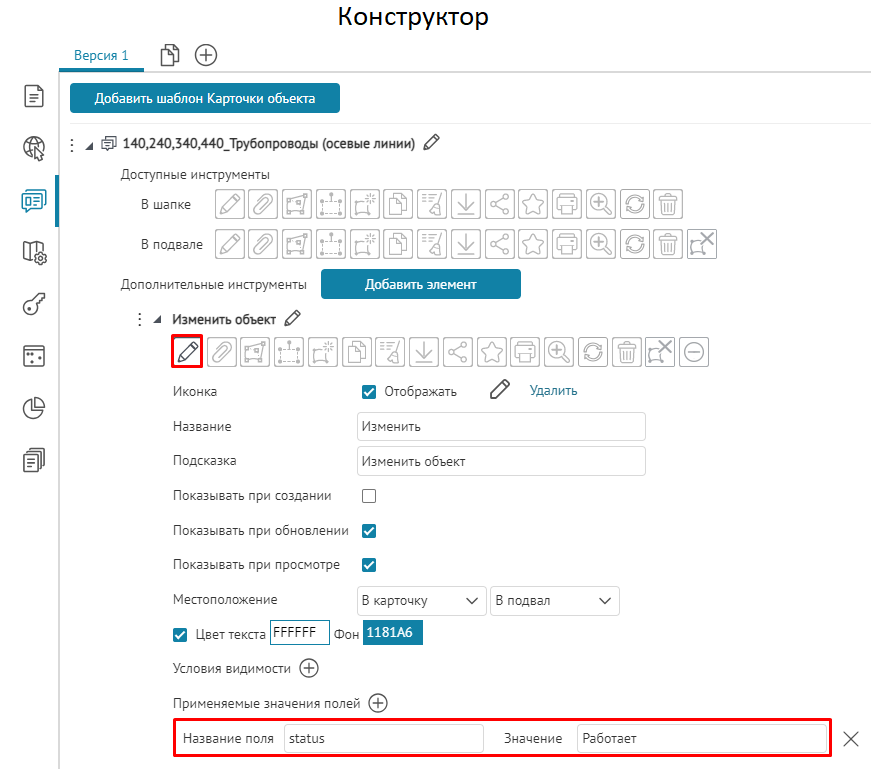Open the pie chart section in sidebar

tap(34, 408)
